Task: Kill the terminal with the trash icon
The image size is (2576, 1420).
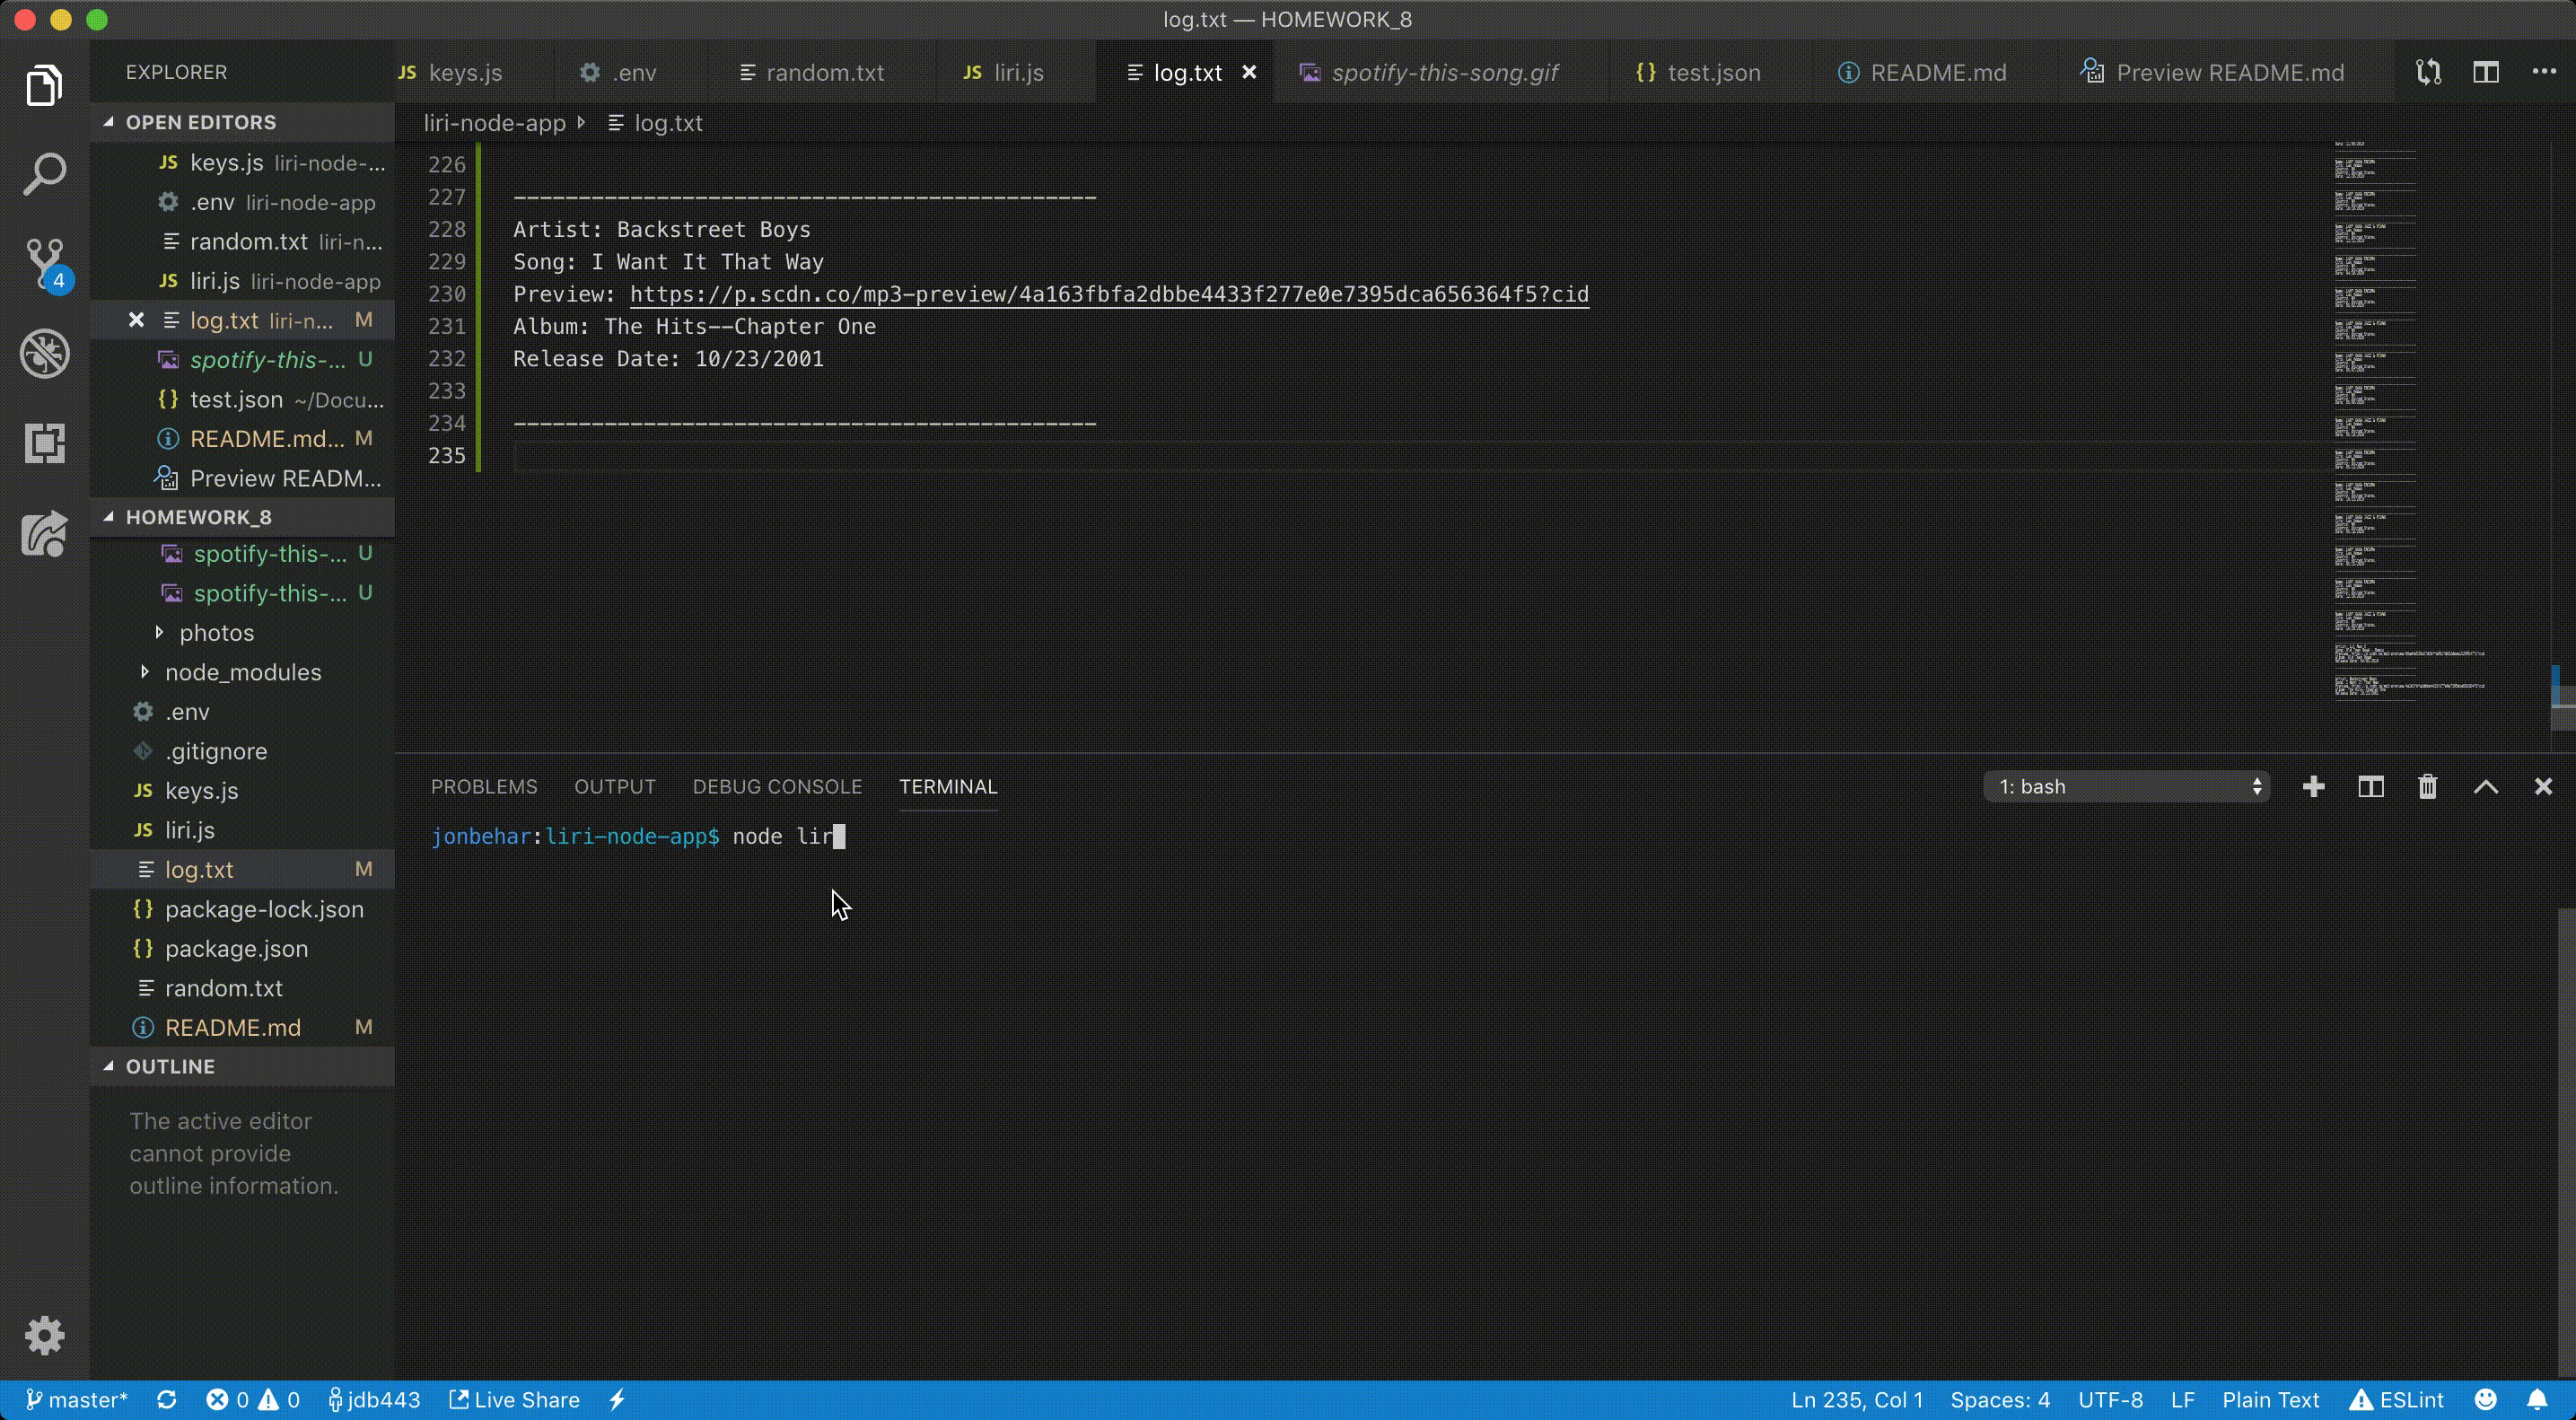Action: 2428,786
